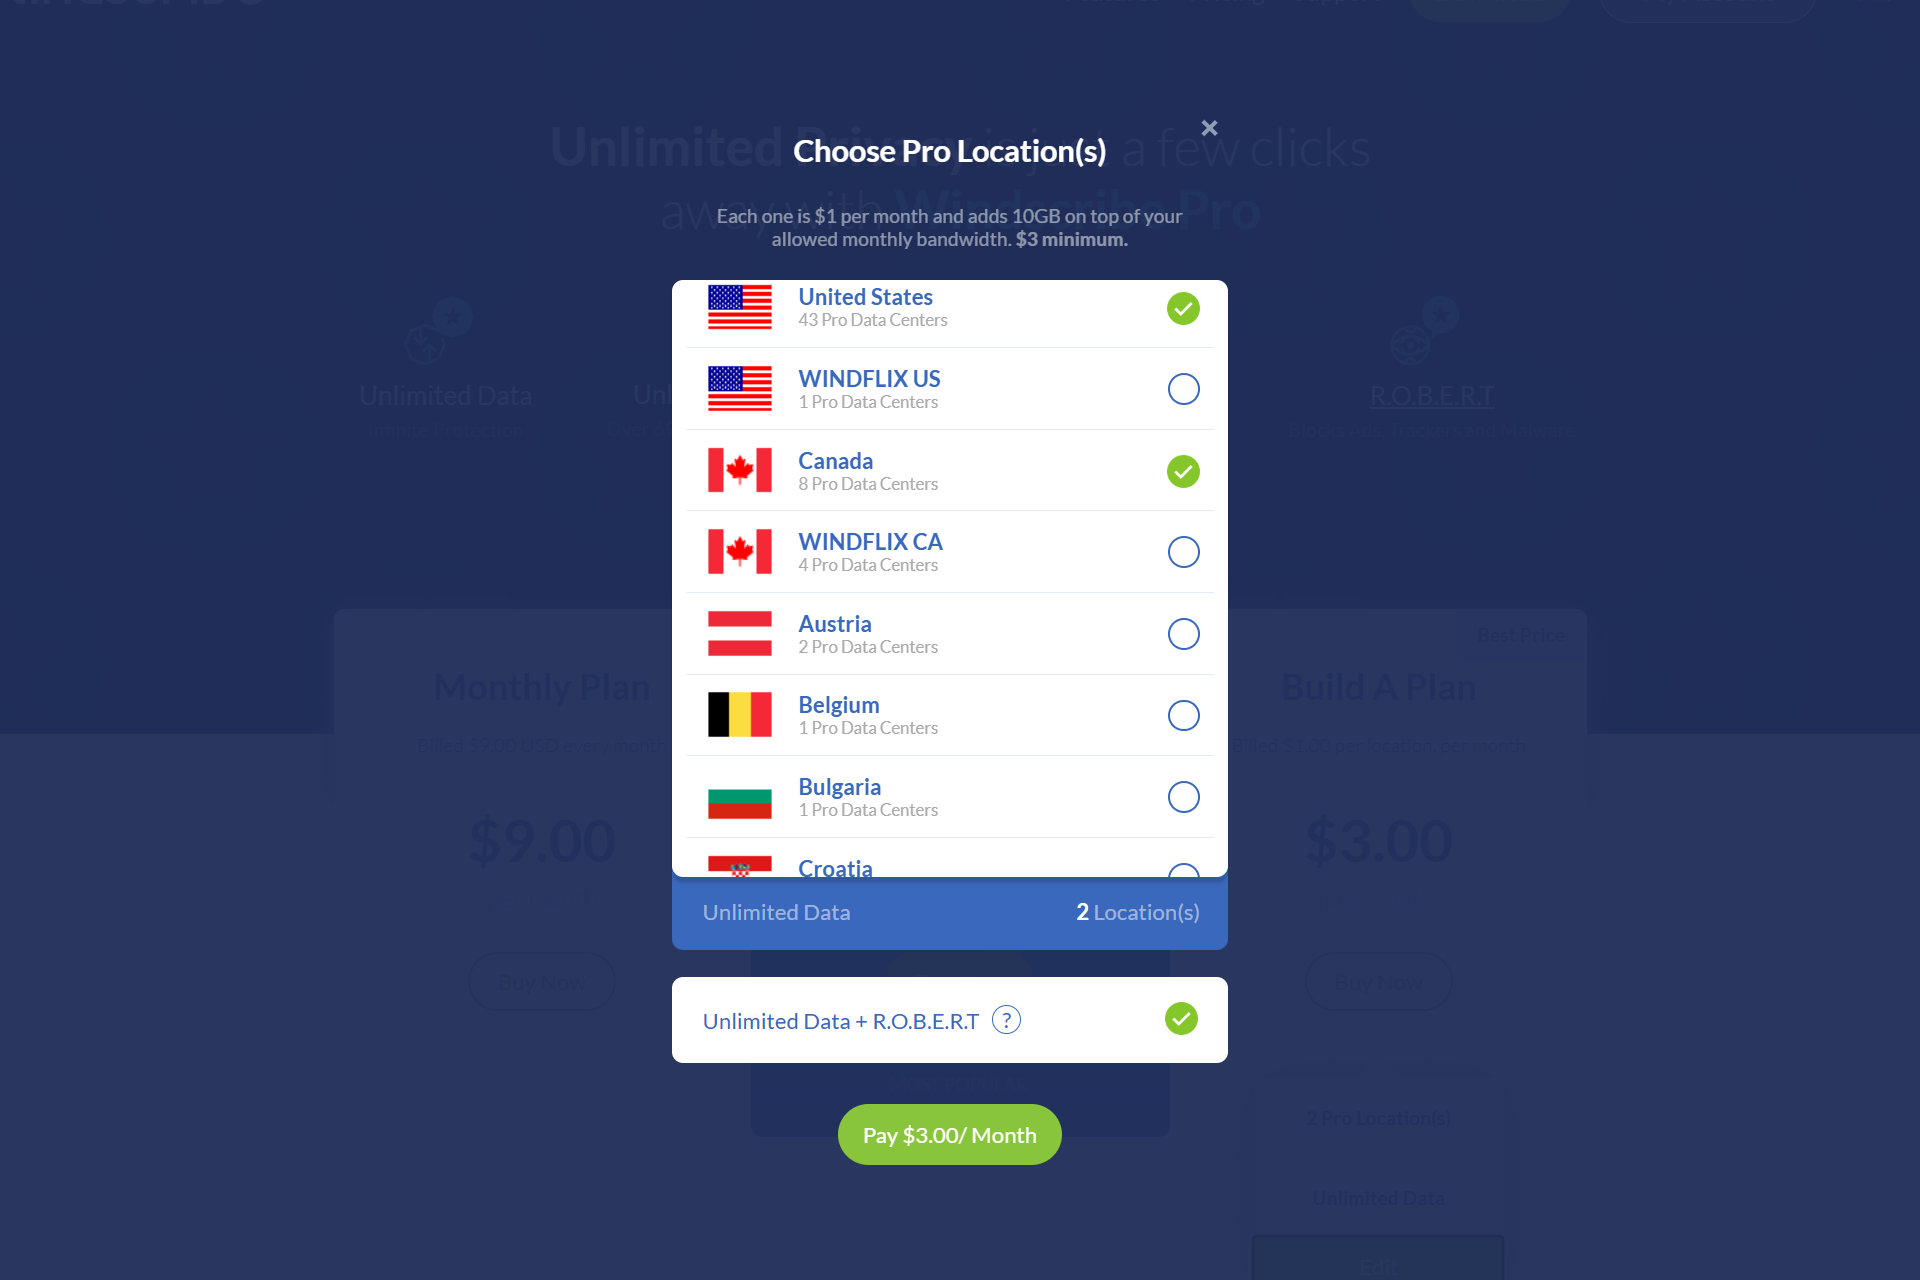
Task: Select the Austria flag icon
Action: click(x=739, y=634)
